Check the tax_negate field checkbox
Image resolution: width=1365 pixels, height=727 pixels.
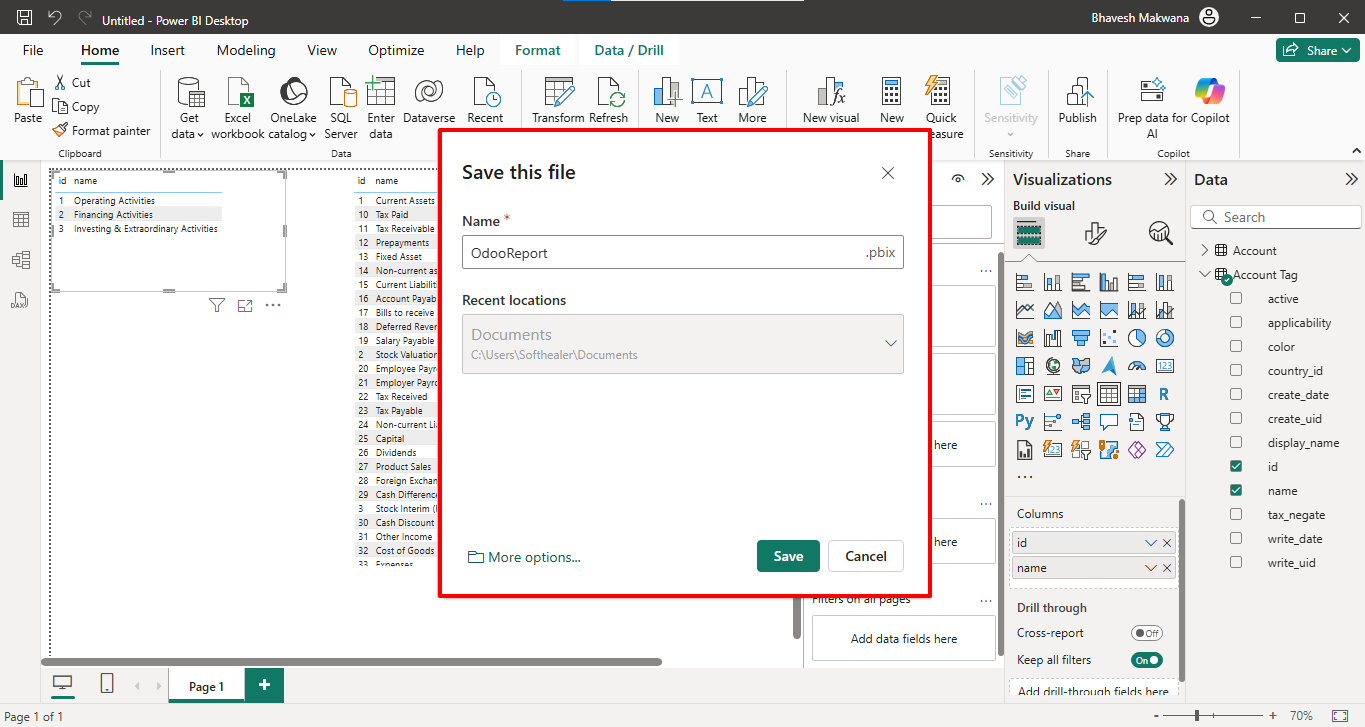click(1236, 515)
